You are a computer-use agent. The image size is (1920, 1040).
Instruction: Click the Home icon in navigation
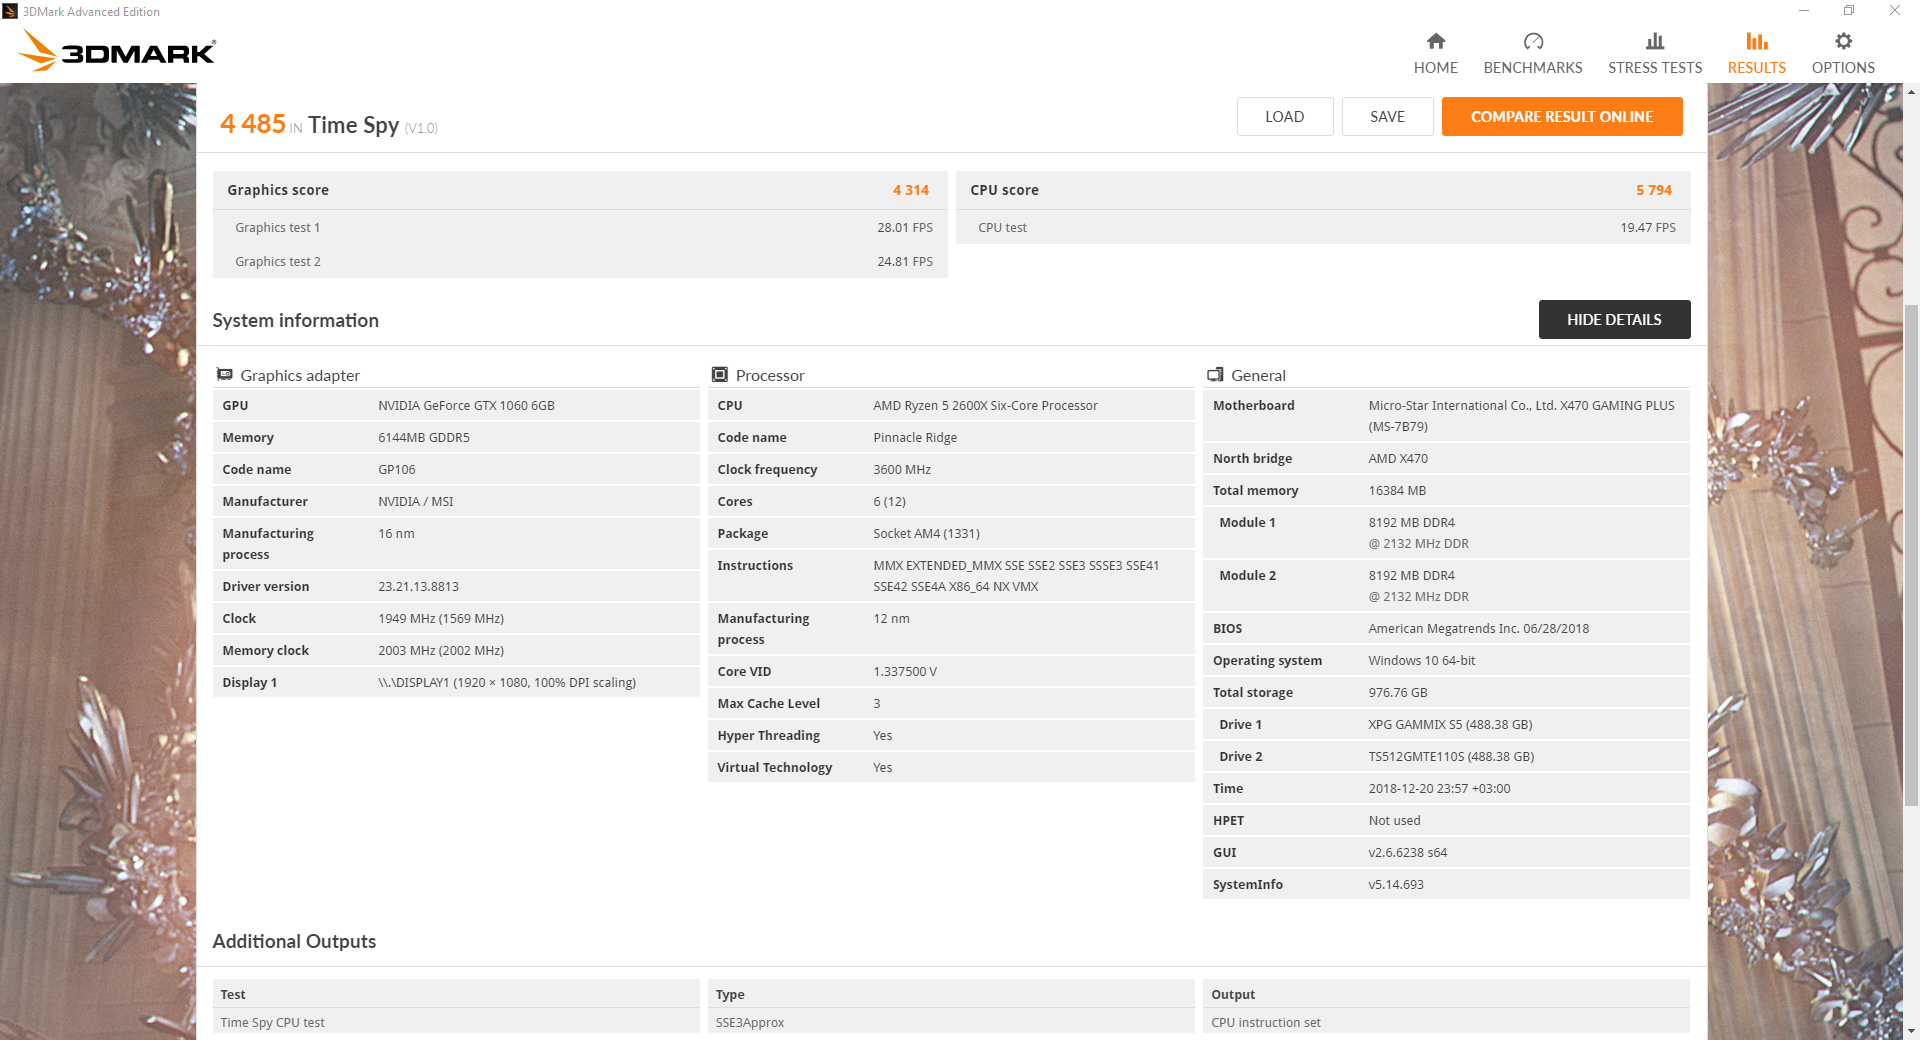1435,41
